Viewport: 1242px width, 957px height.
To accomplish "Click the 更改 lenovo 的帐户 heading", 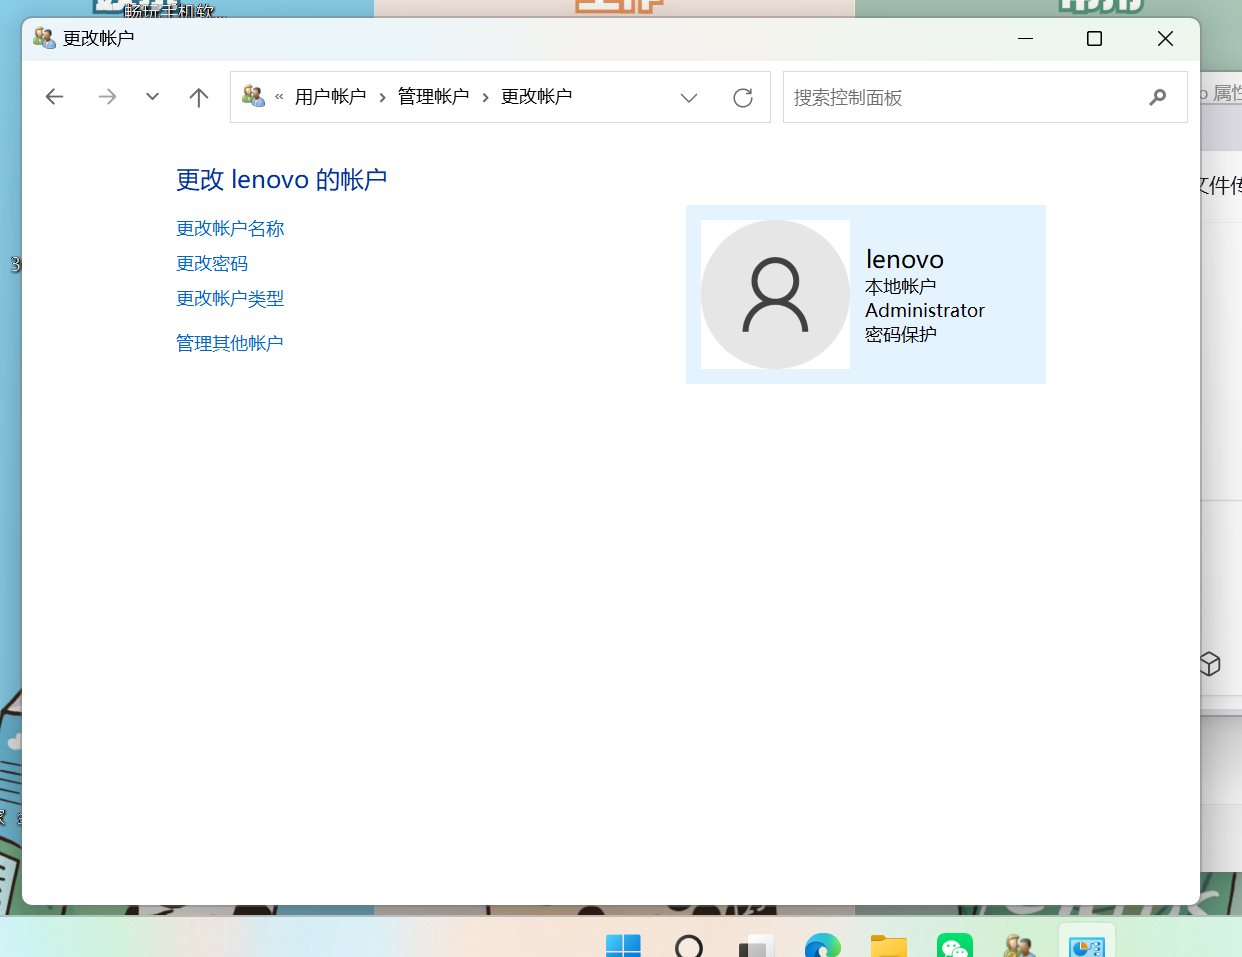I will tap(281, 180).
